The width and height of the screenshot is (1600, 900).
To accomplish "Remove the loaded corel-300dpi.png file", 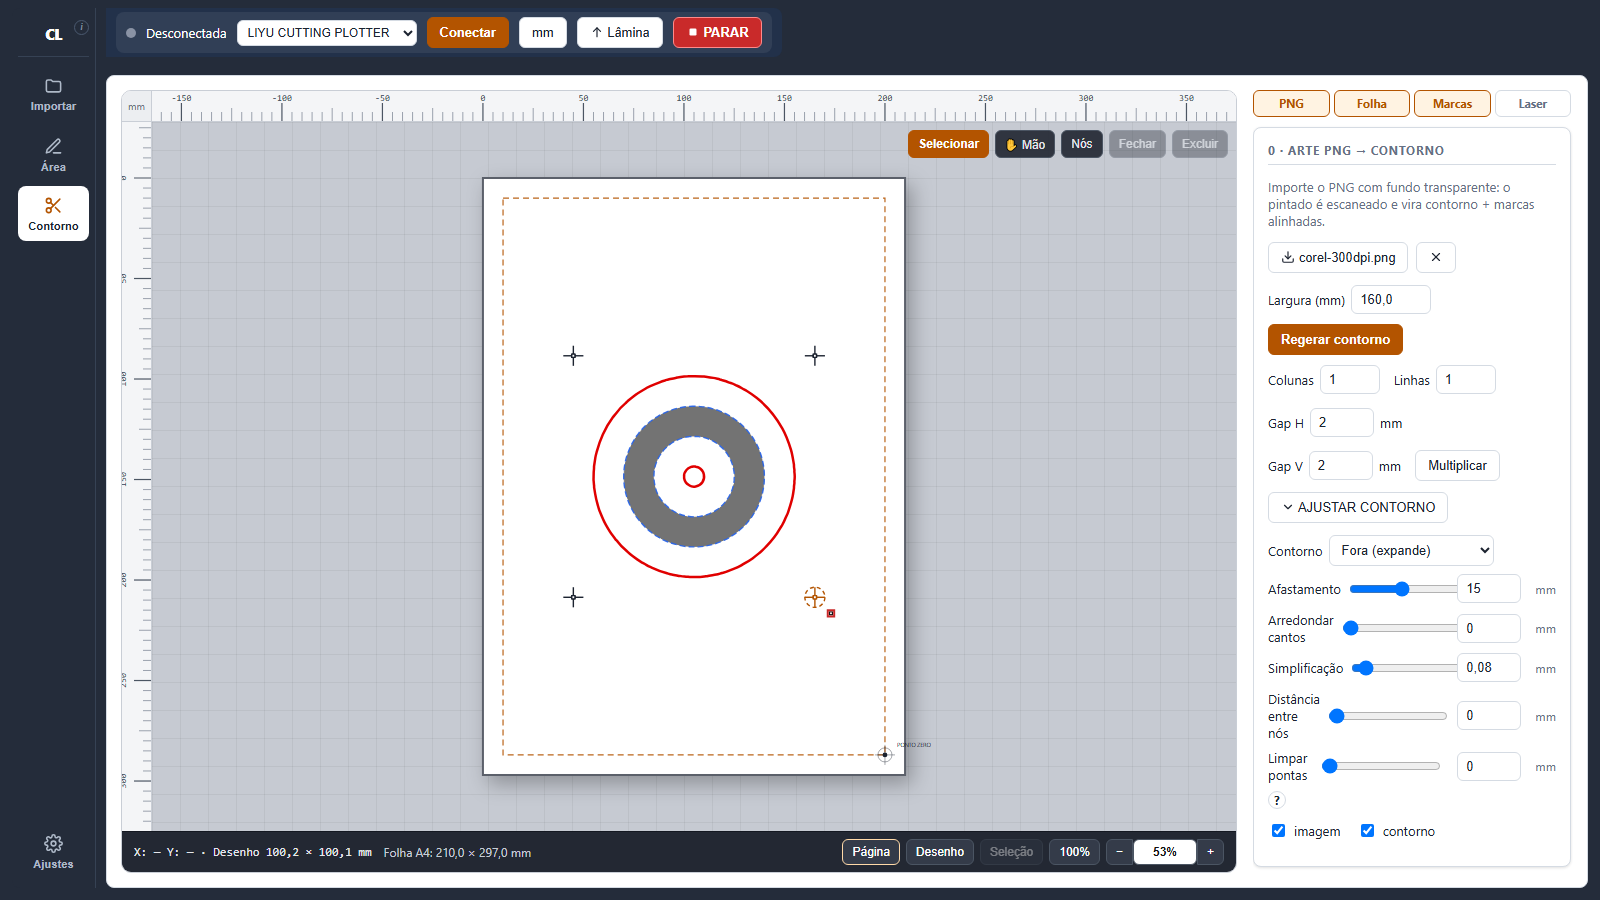I will 1436,257.
